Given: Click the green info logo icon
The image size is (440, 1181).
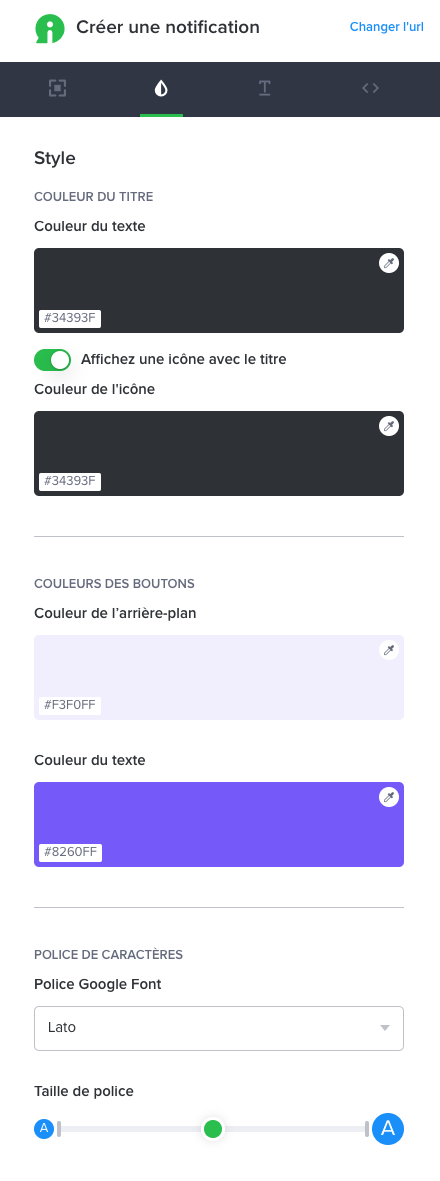Looking at the screenshot, I should pyautogui.click(x=50, y=28).
